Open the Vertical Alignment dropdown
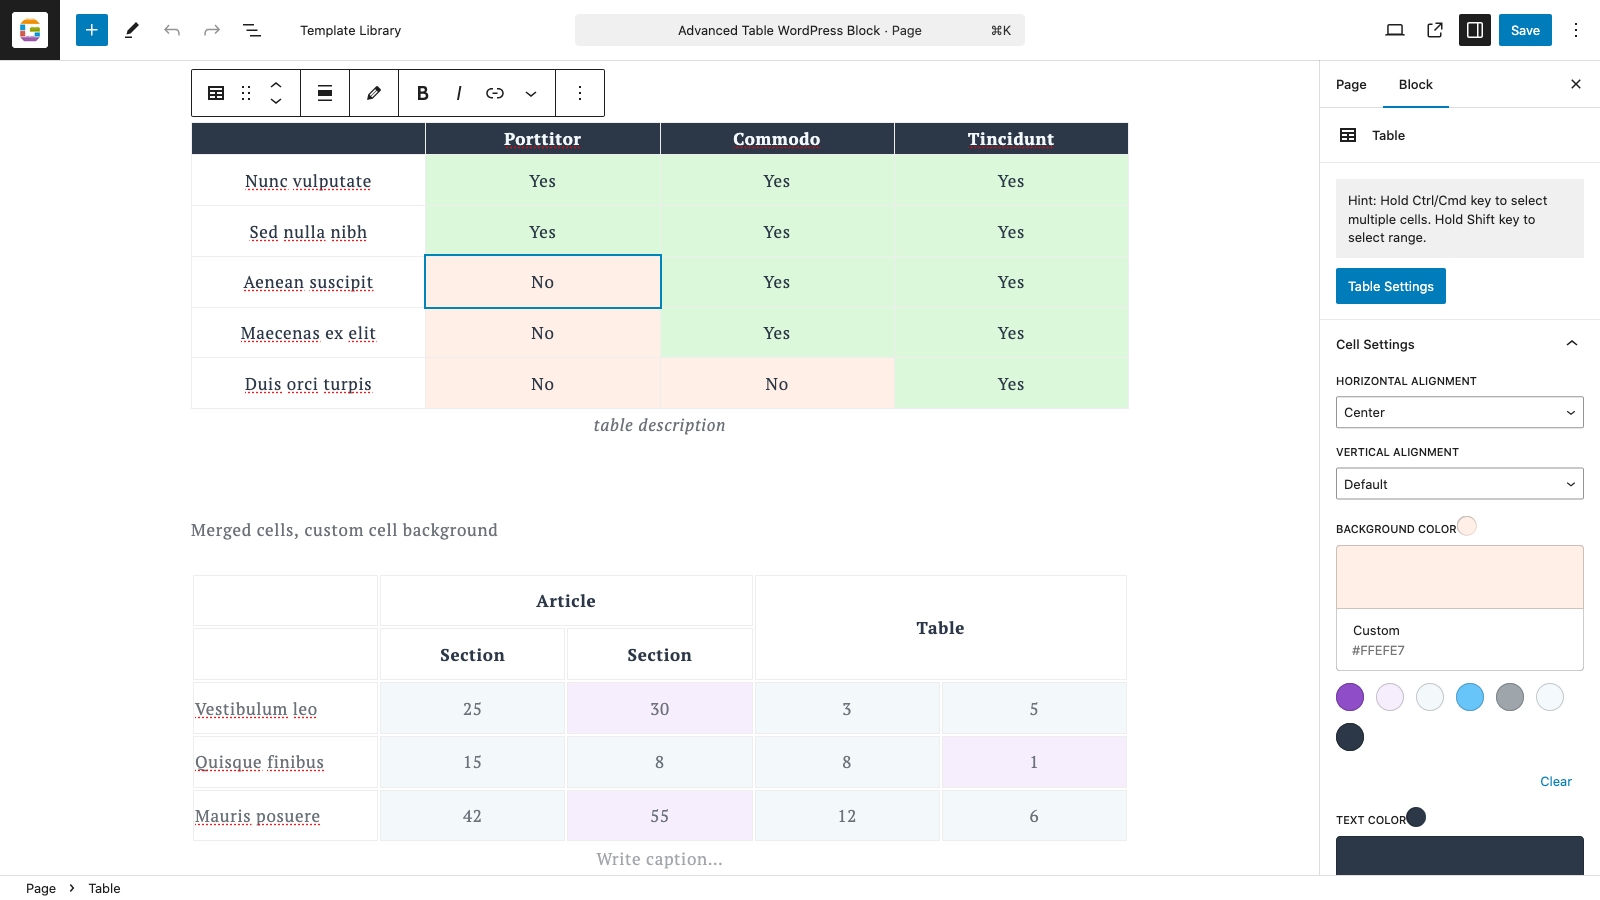The width and height of the screenshot is (1600, 900). tap(1460, 484)
